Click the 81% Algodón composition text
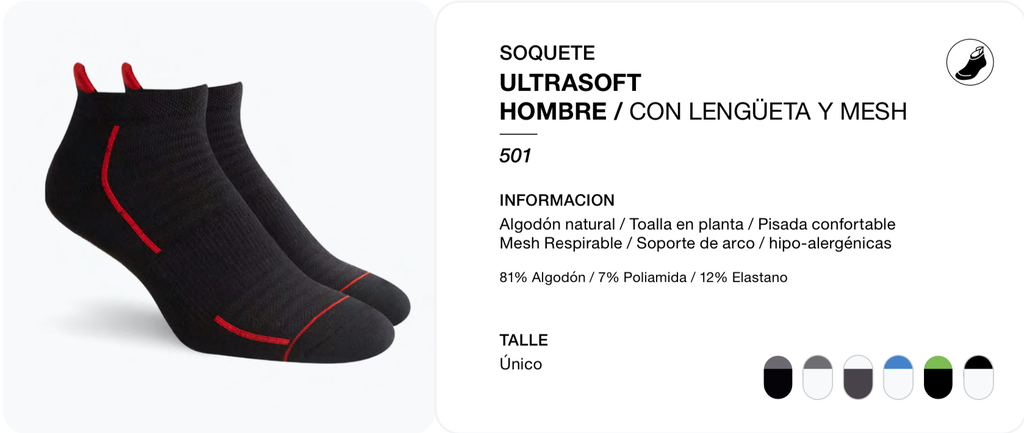This screenshot has width=1024, height=433. tap(643, 278)
